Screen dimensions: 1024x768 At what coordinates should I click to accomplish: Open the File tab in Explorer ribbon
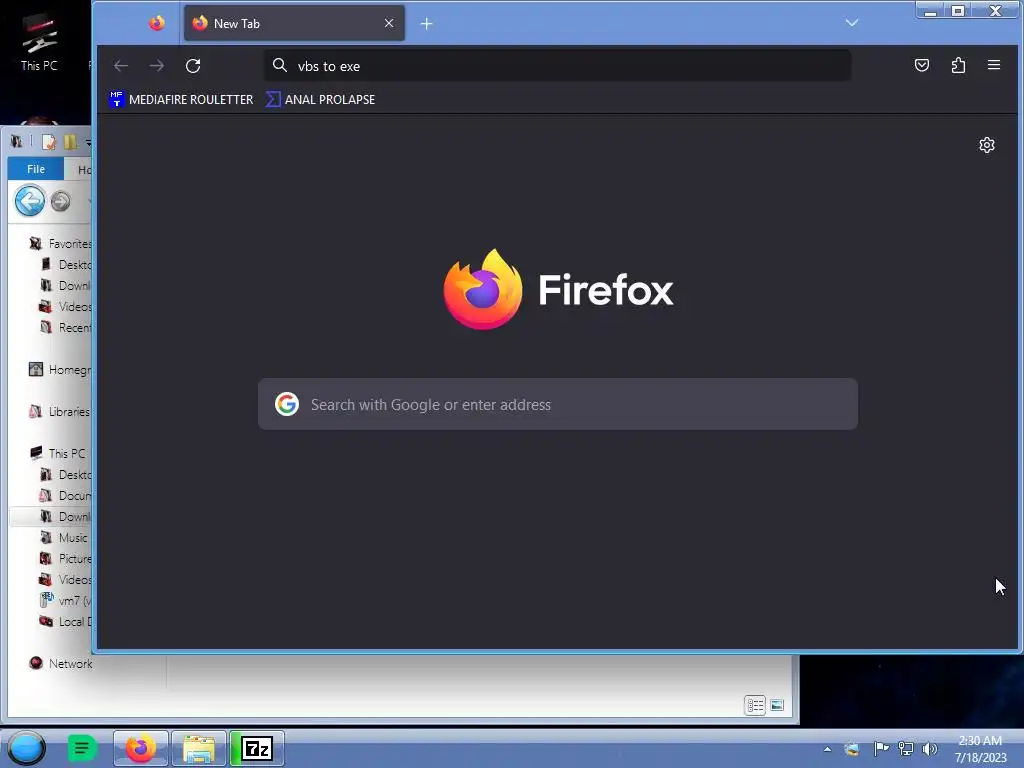36,169
